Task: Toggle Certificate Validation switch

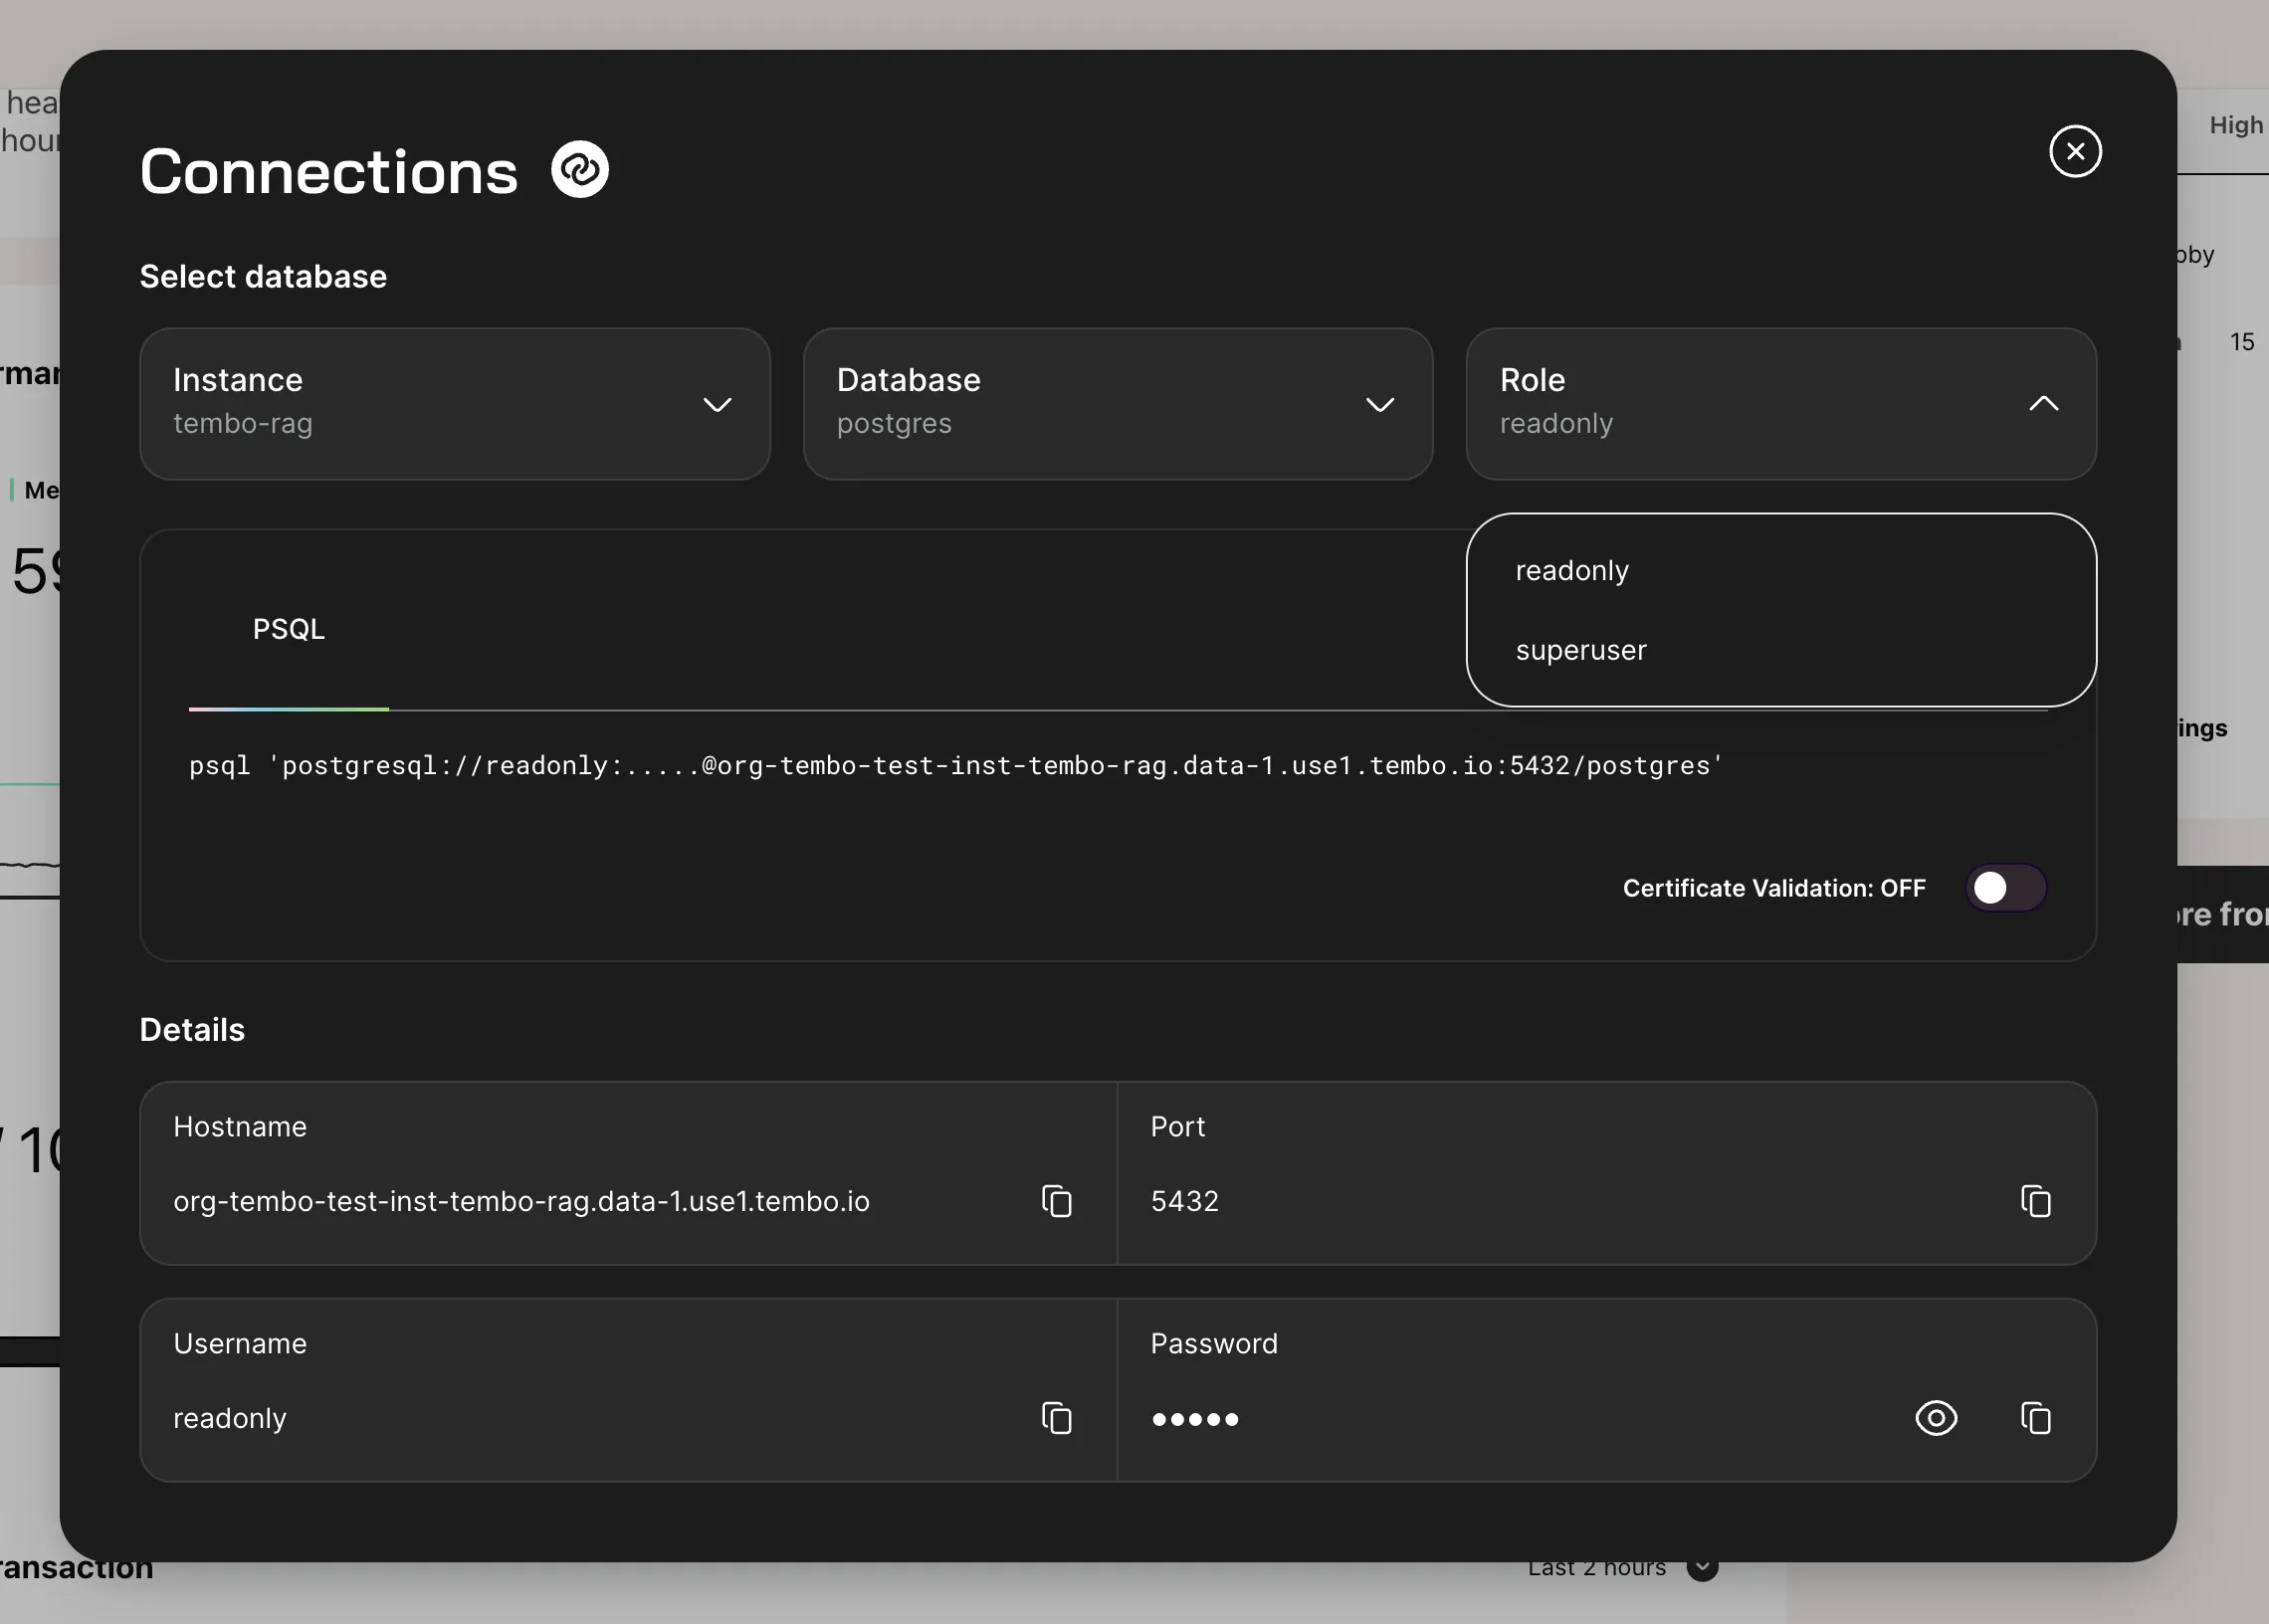Action: pos(2005,888)
